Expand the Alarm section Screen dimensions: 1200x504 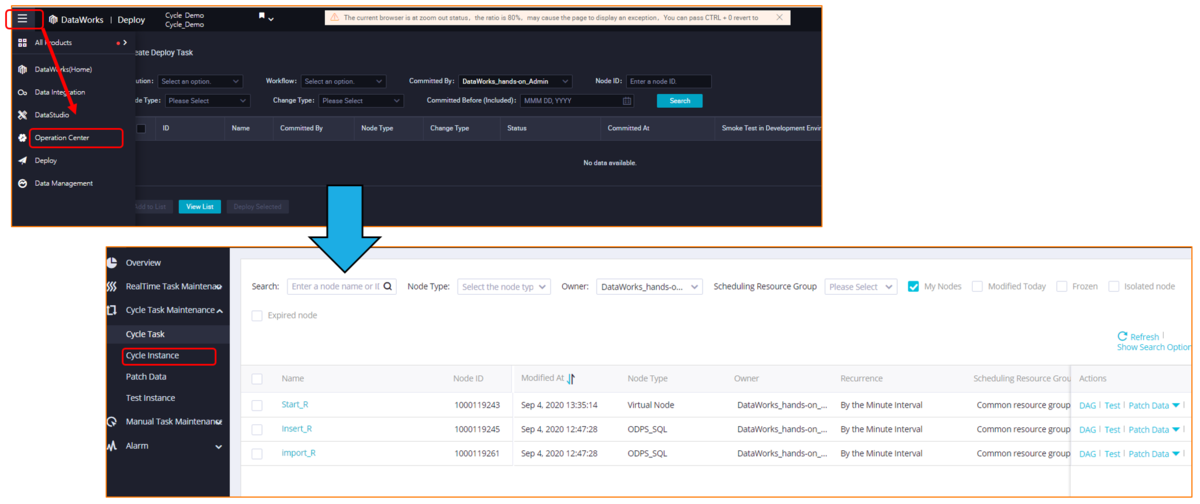(219, 446)
